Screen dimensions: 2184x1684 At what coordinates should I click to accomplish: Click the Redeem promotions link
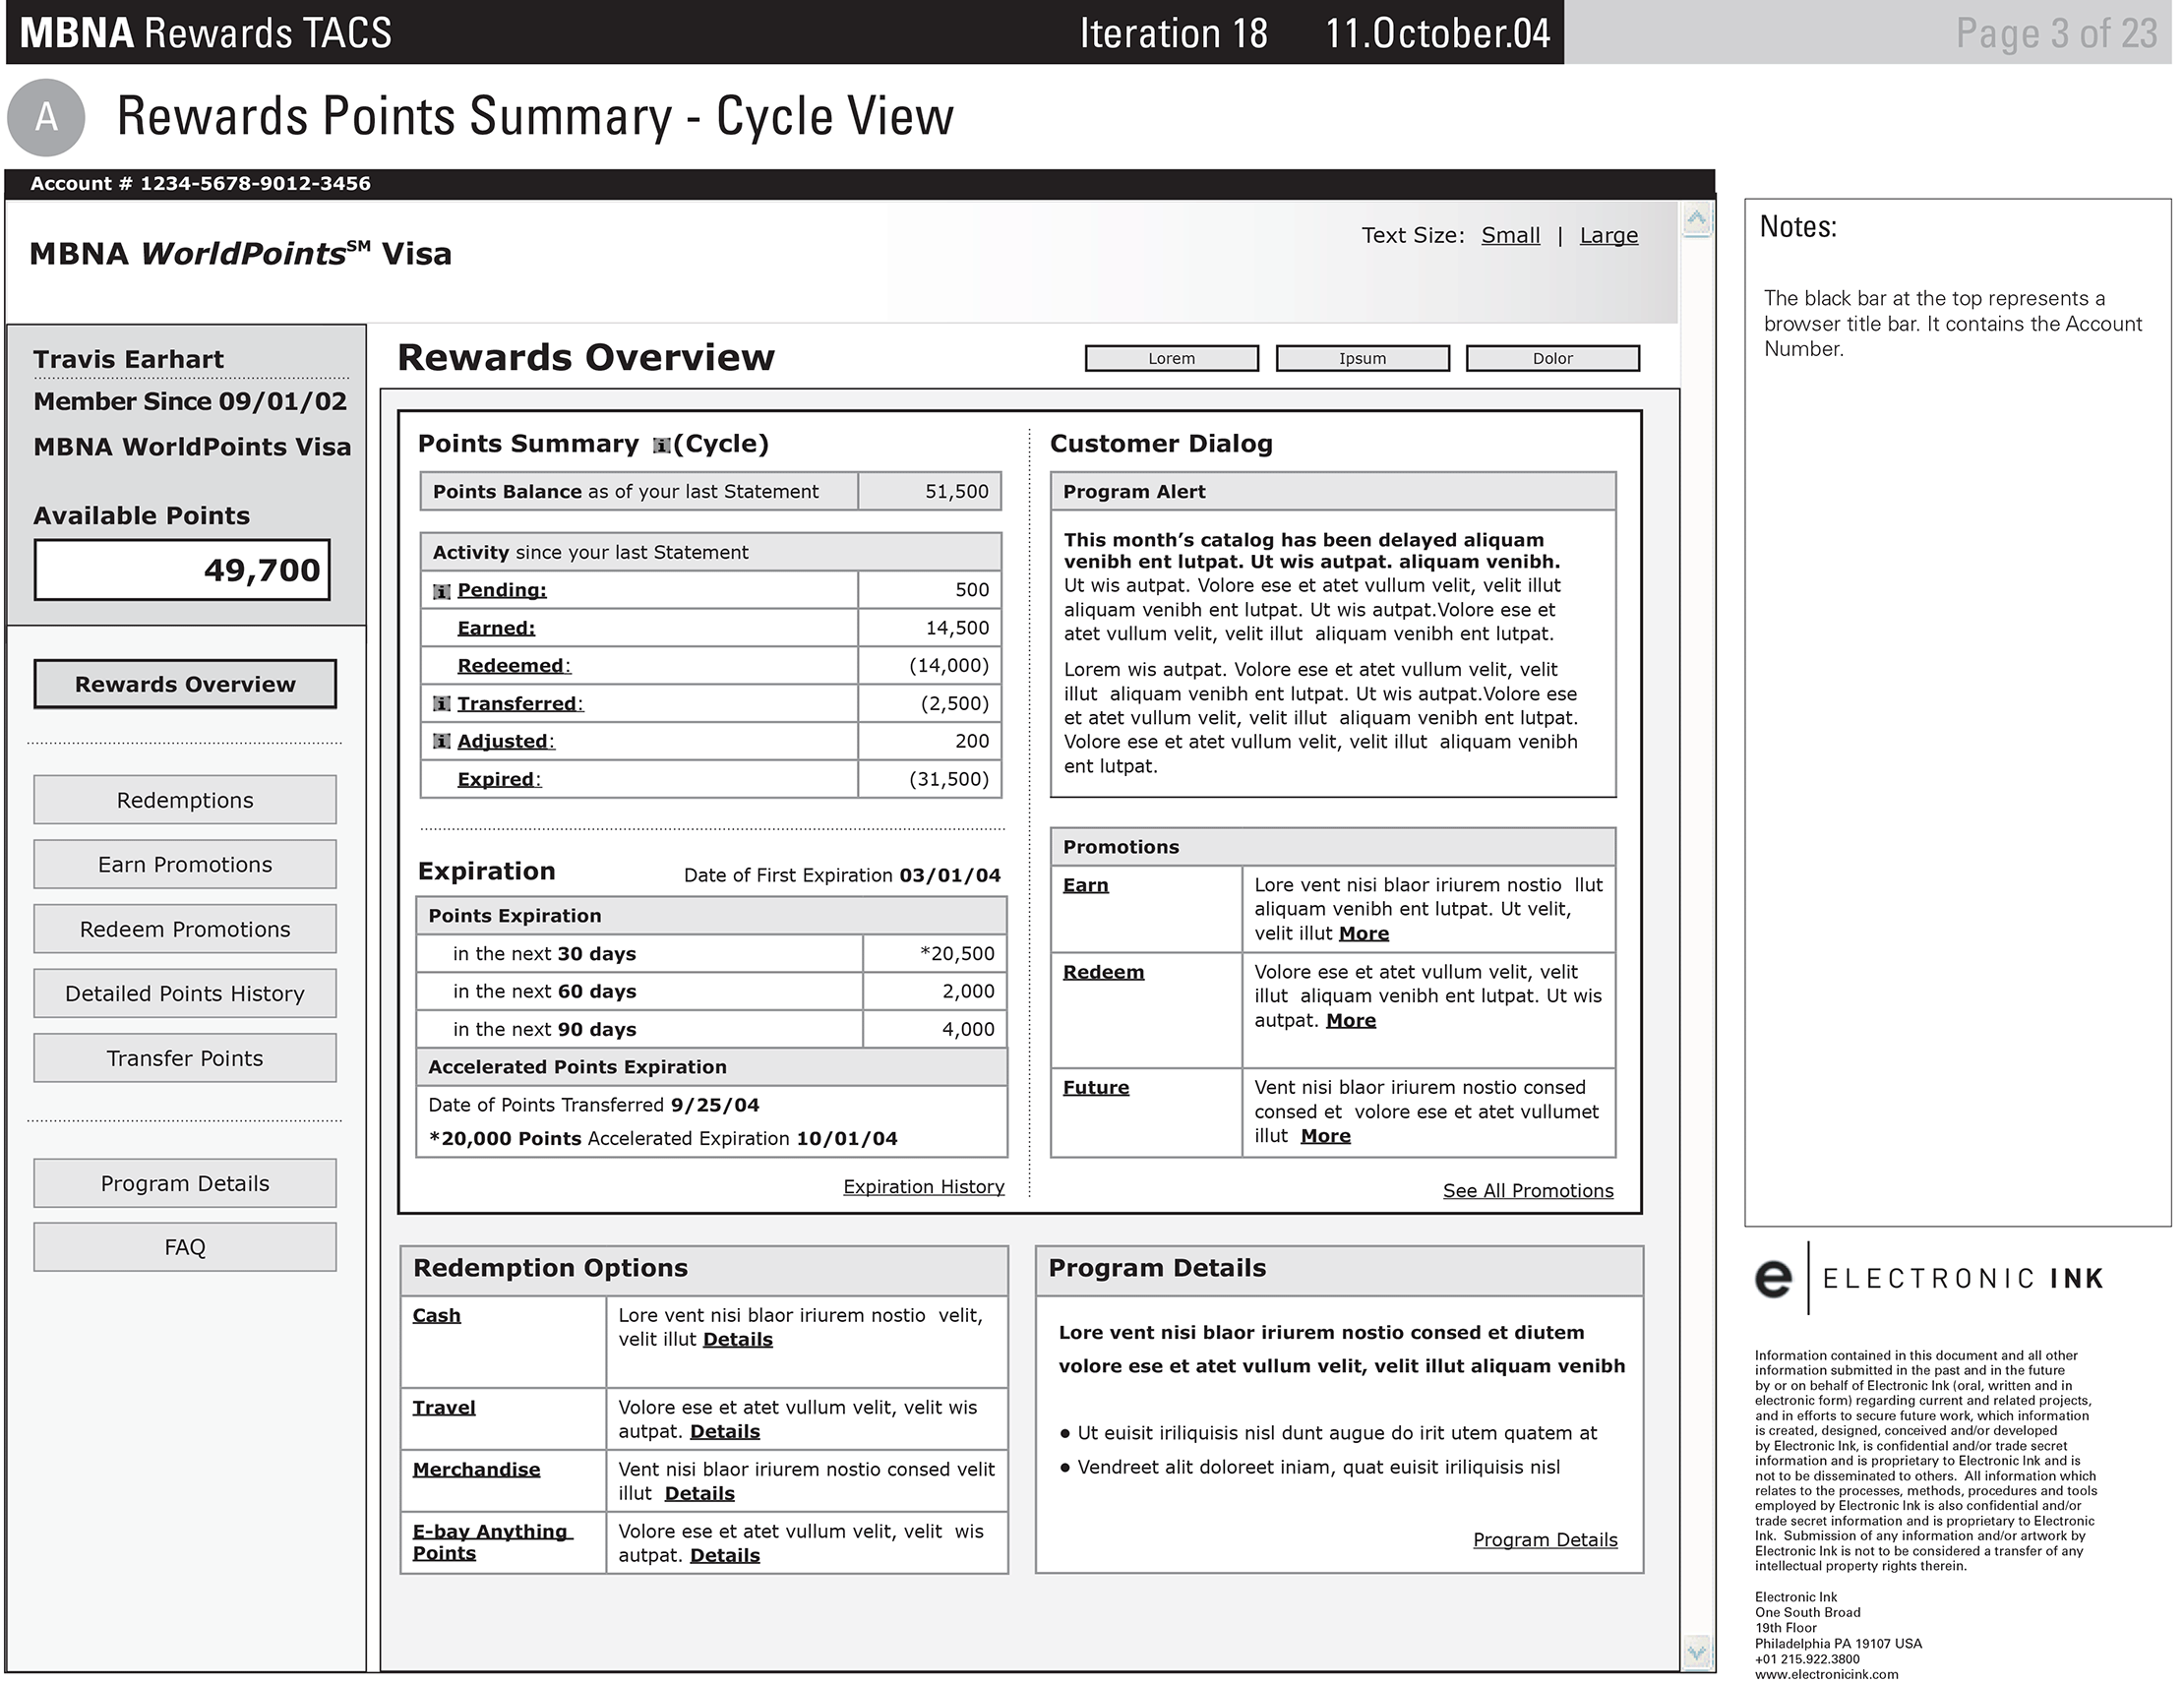tap(1103, 972)
